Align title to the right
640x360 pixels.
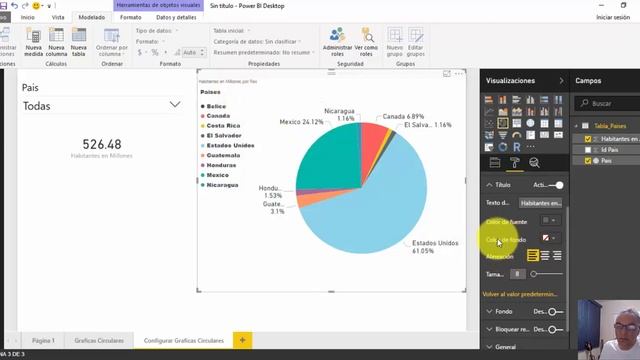click(557, 256)
